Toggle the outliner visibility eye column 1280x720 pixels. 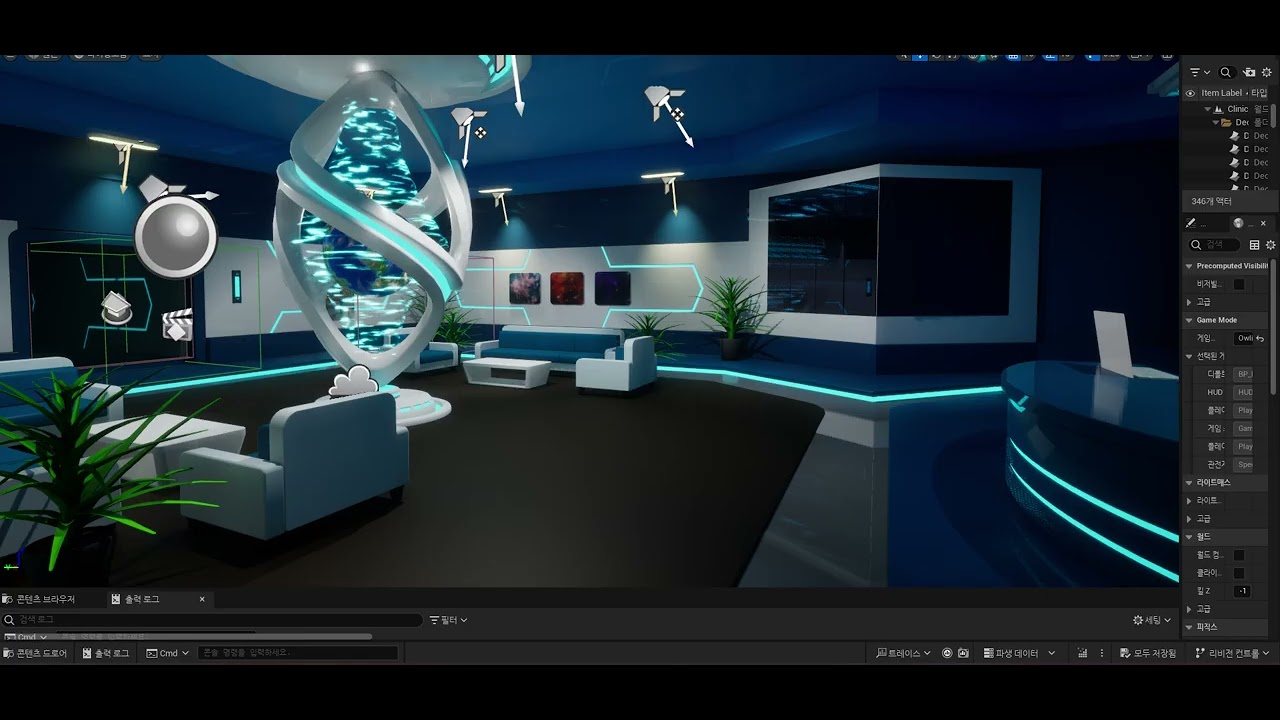1190,93
